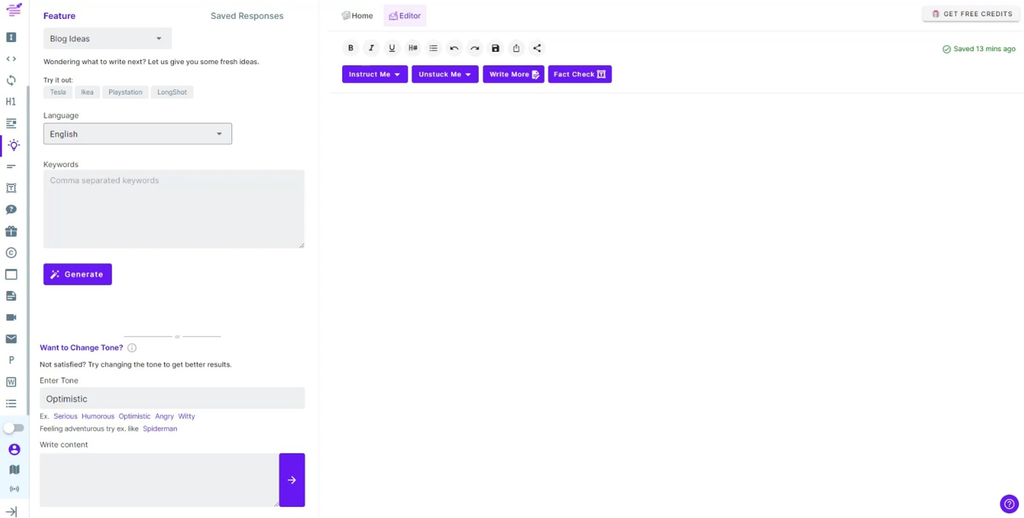This screenshot has width=1024, height=518.
Task: Open the H1 heading tool in sidebar
Action: (x=11, y=102)
